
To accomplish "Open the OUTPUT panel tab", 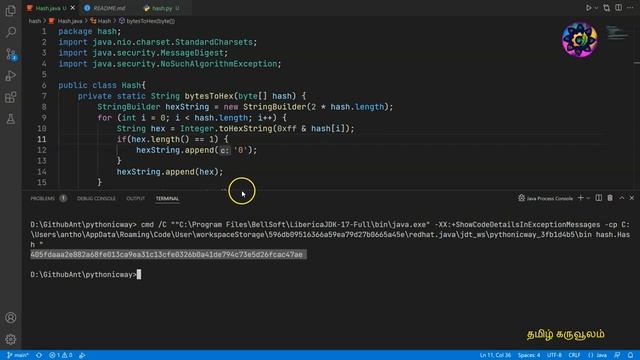I will pyautogui.click(x=136, y=198).
